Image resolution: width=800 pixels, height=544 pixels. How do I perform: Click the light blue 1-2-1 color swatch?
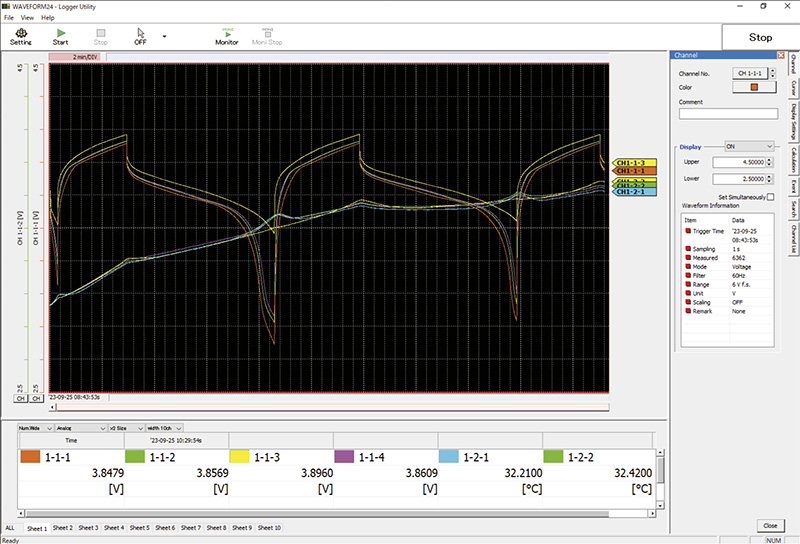[448, 456]
